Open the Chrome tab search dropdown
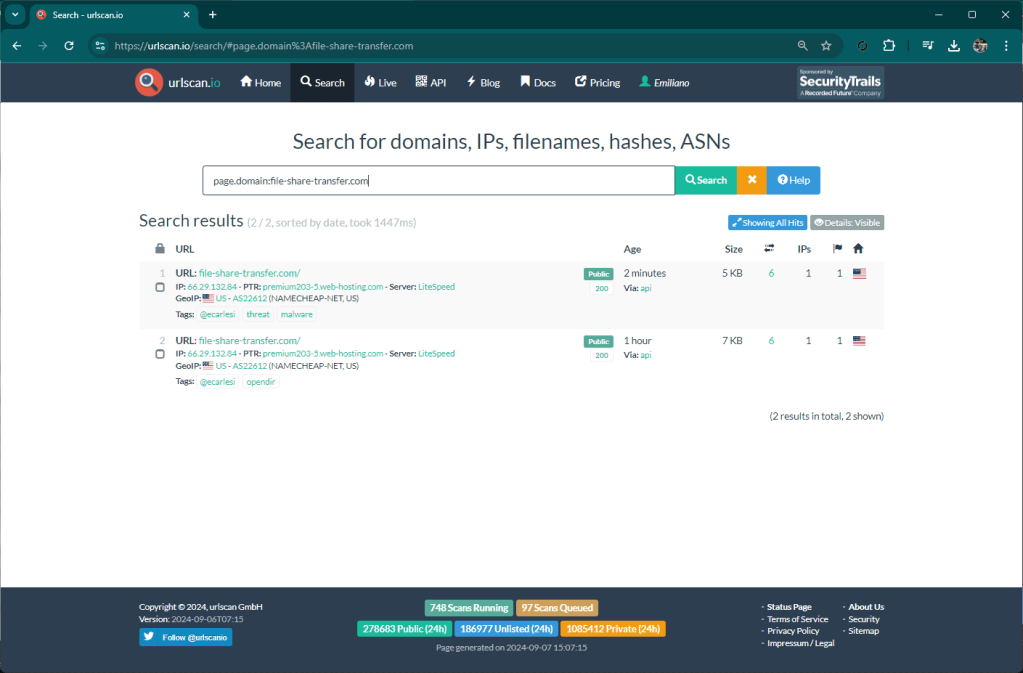The width and height of the screenshot is (1023, 673). (x=16, y=15)
